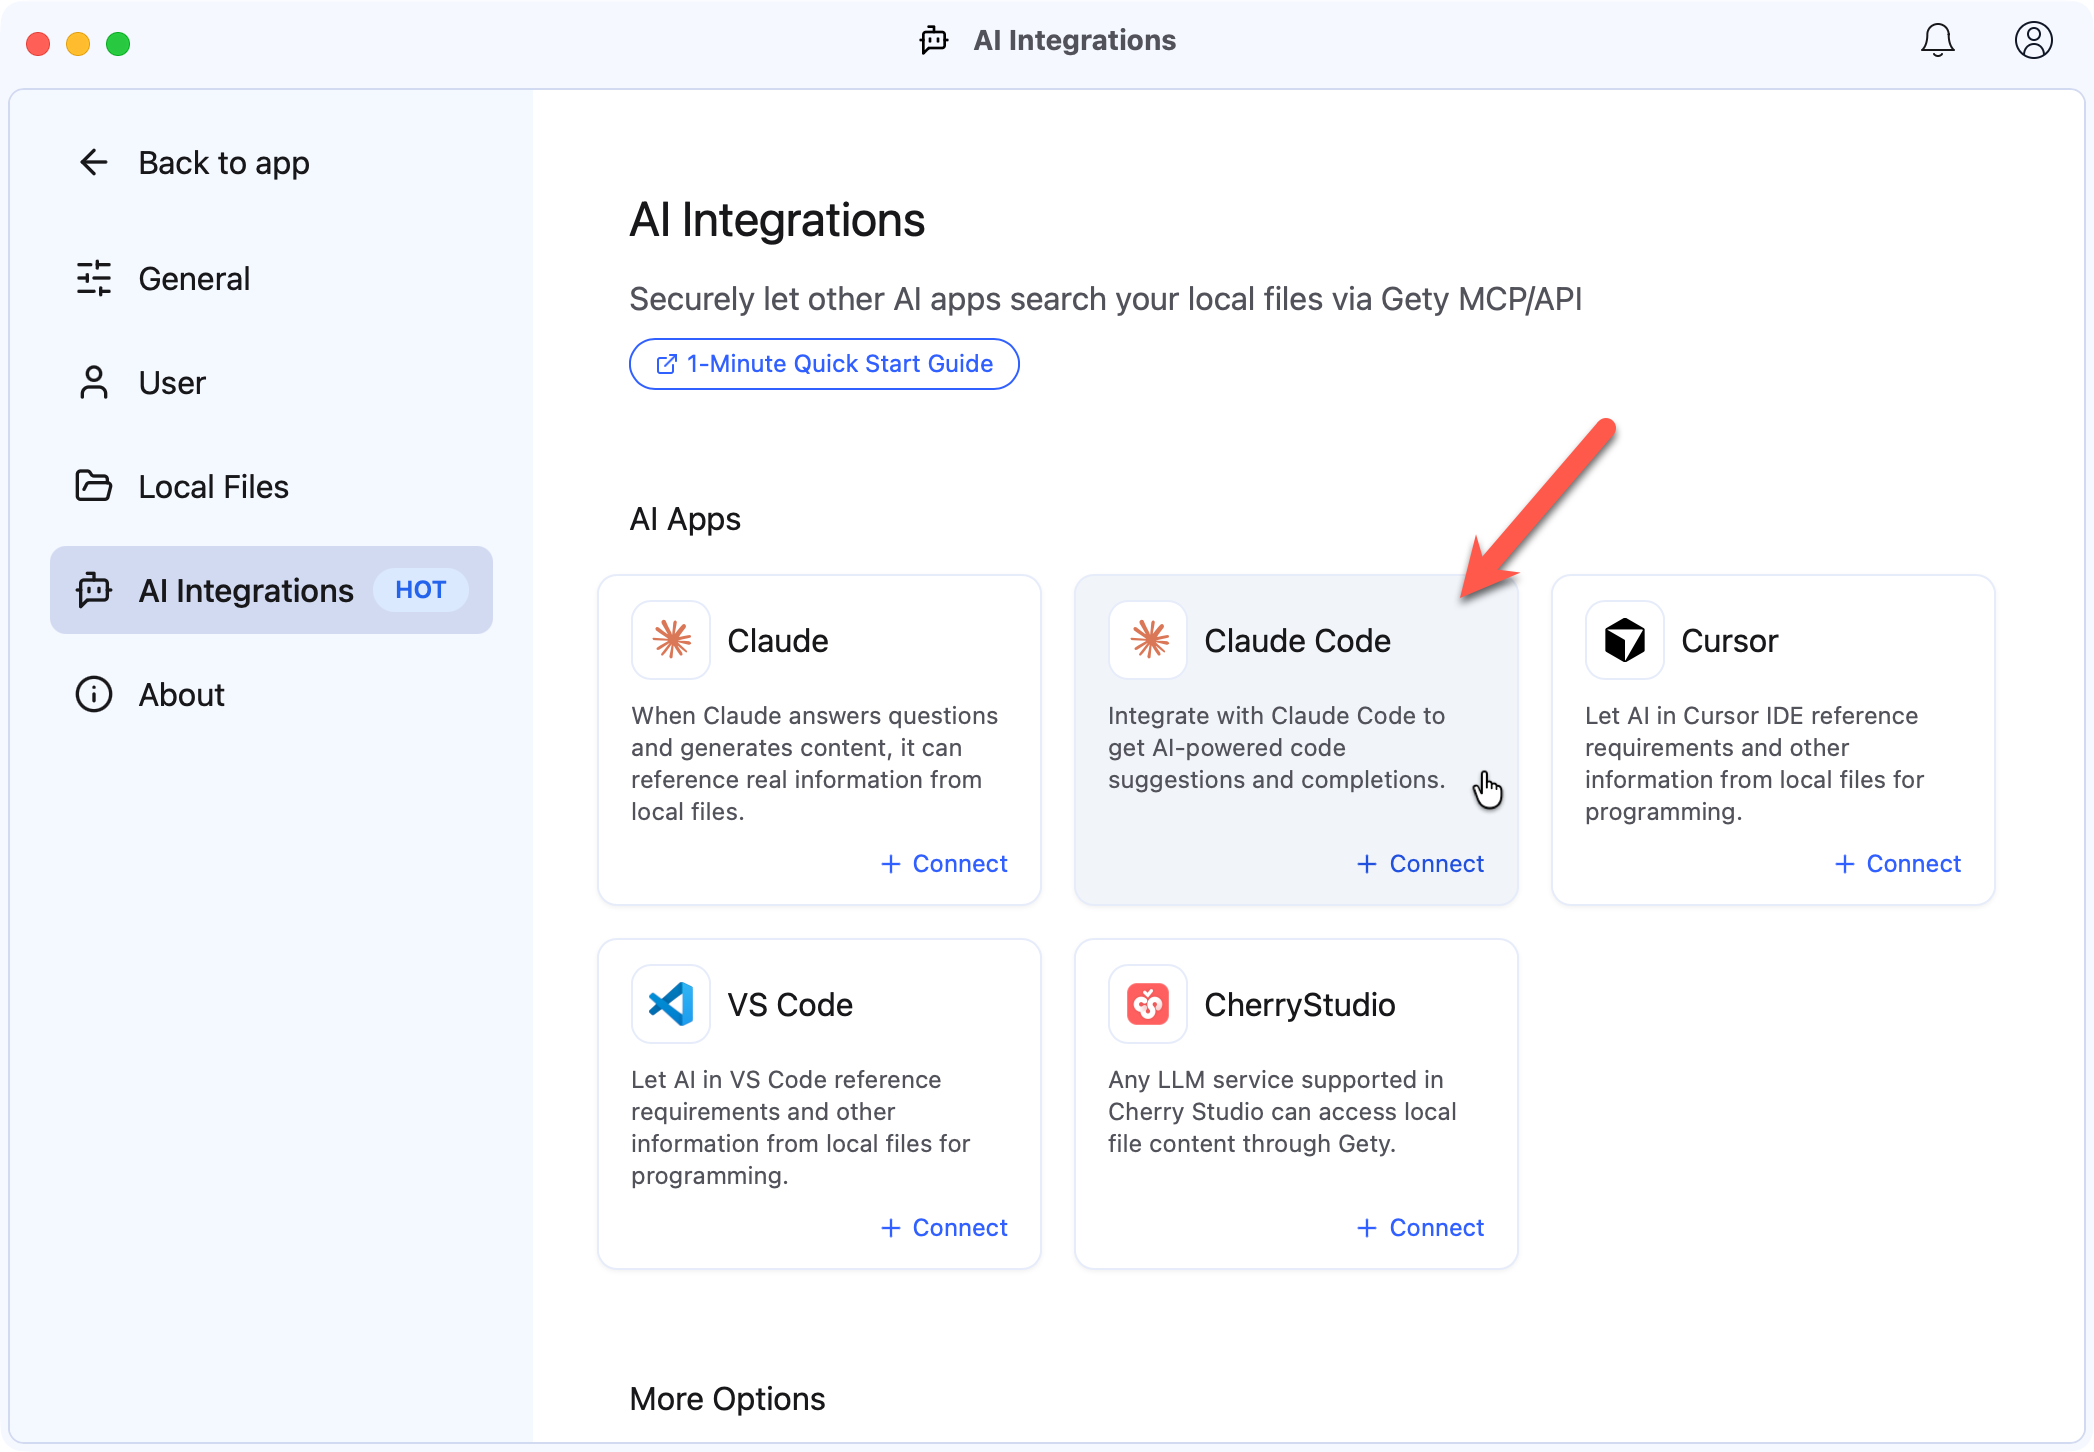Click the CherryStudio app icon

(x=1147, y=1004)
